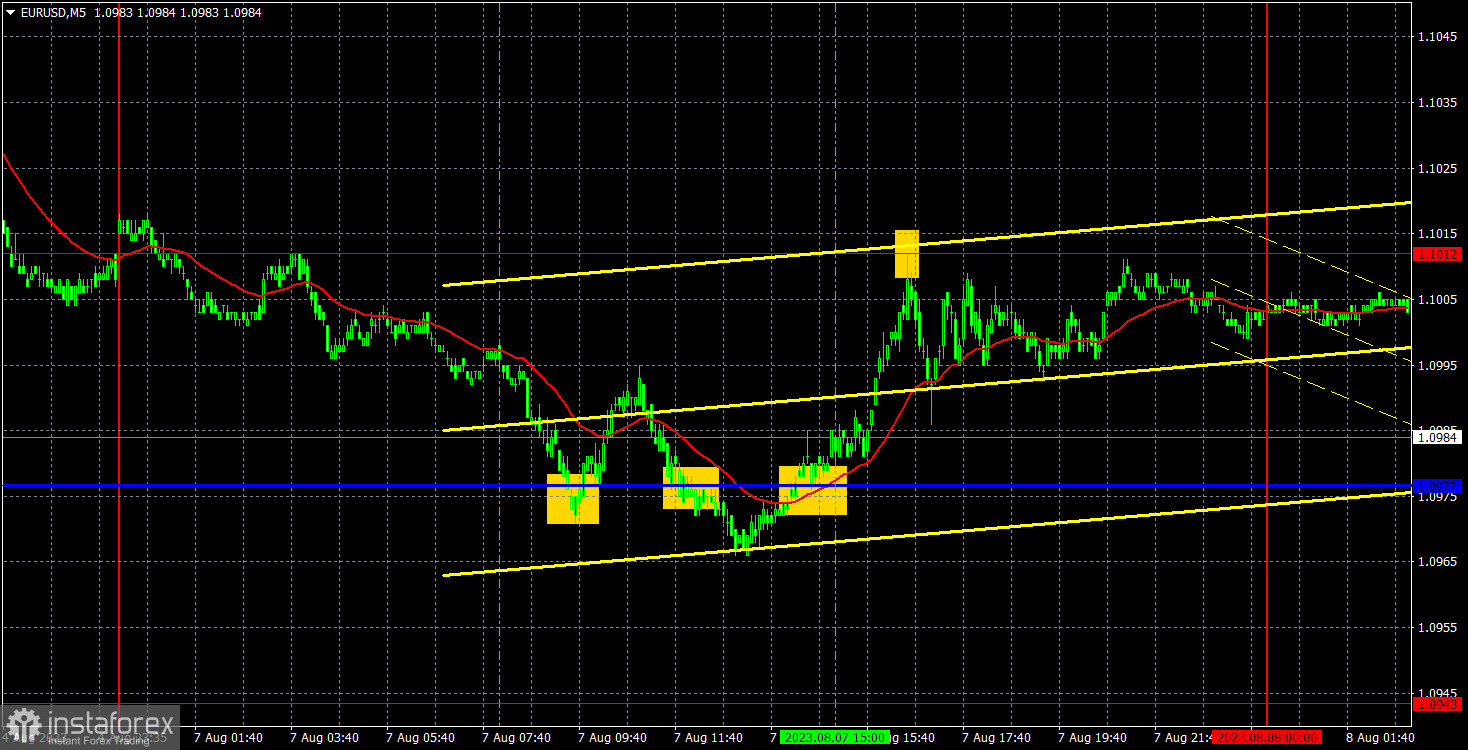Click the 1.0995 price axis label

click(x=1438, y=366)
